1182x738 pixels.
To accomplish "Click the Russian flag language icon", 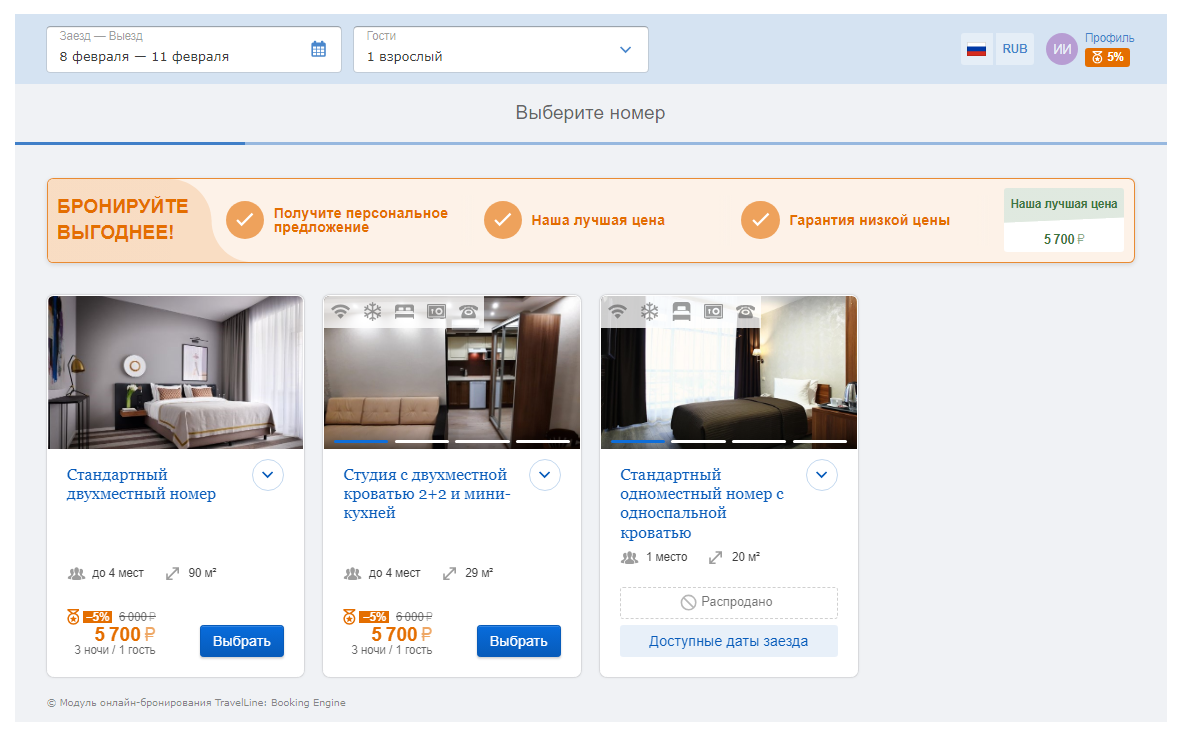I will coord(976,50).
